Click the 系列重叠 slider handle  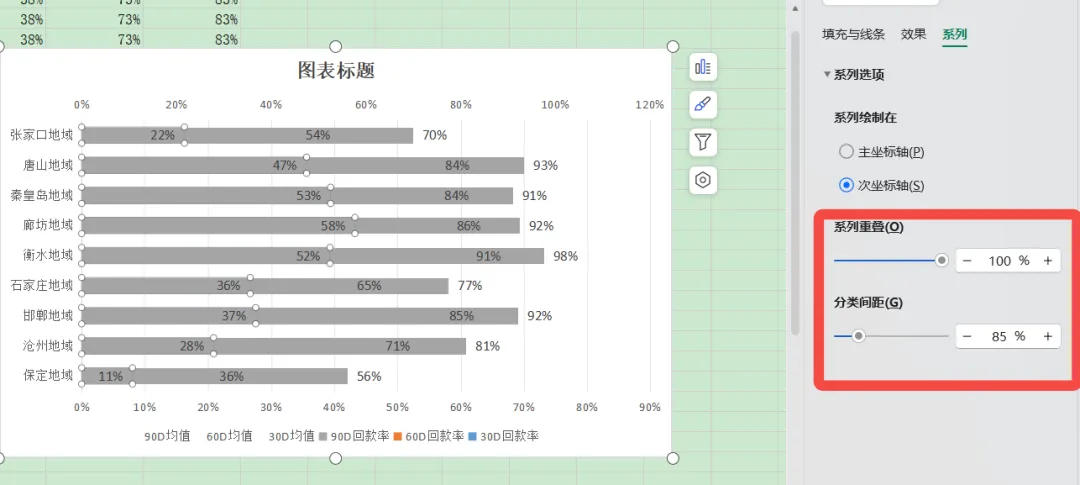tap(941, 260)
